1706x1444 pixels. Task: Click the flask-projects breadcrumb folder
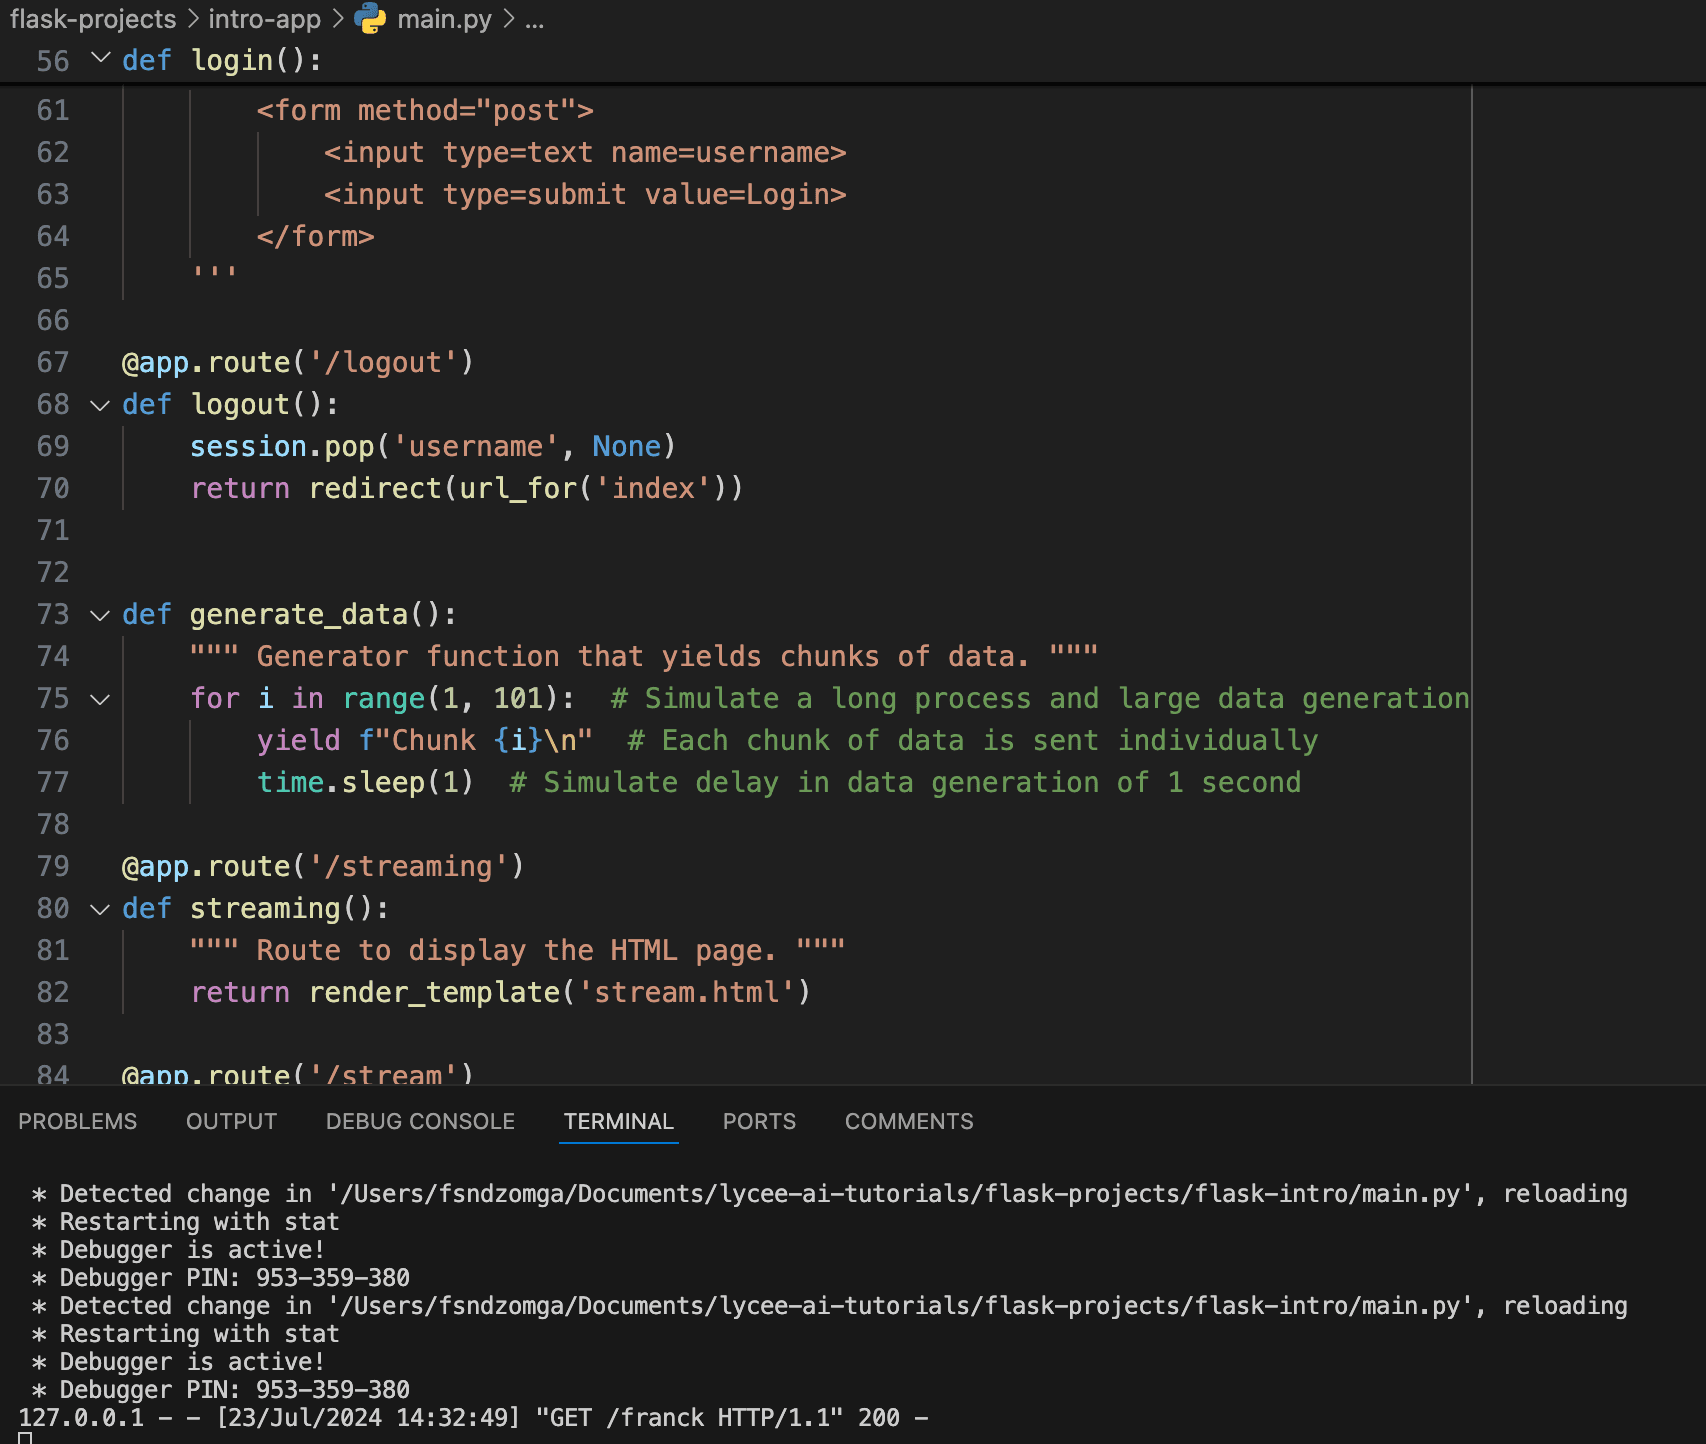click(93, 19)
